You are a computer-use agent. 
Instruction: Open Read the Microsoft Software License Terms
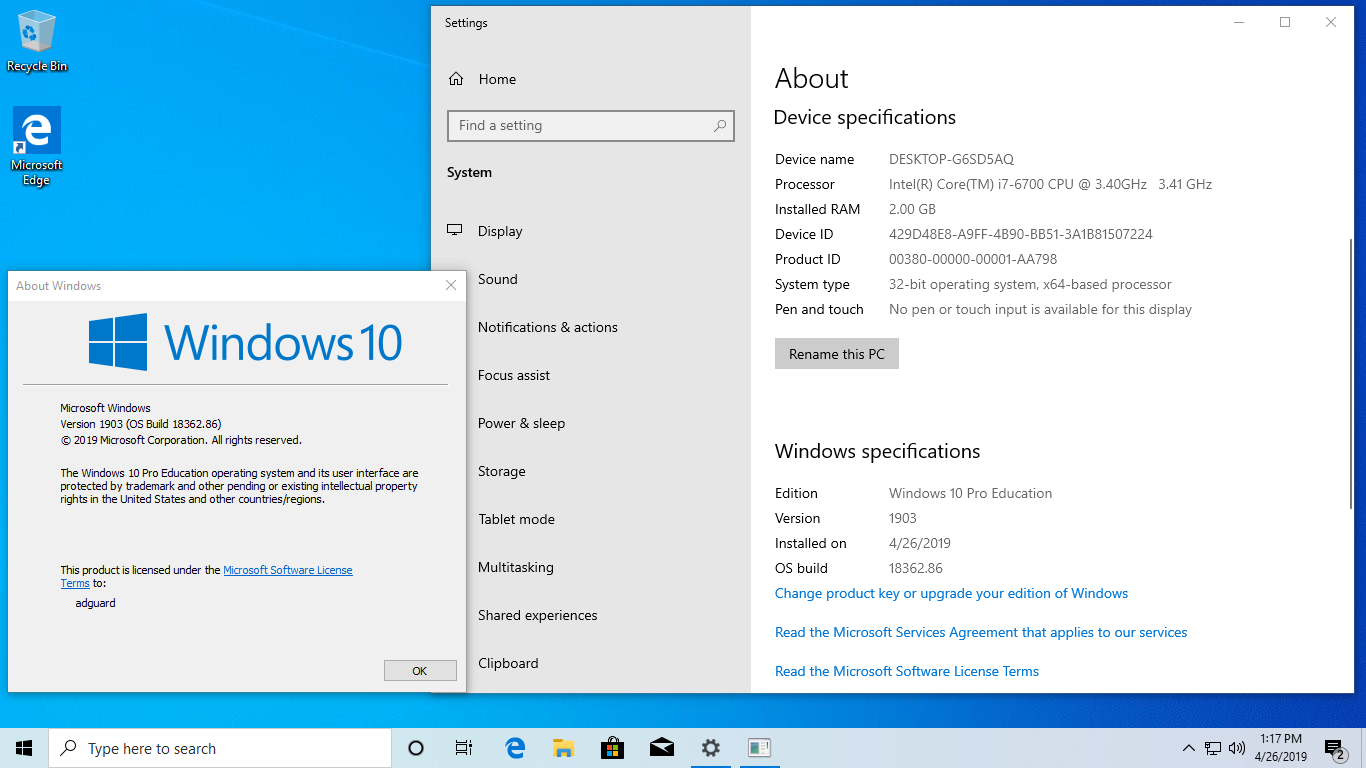[x=907, y=671]
